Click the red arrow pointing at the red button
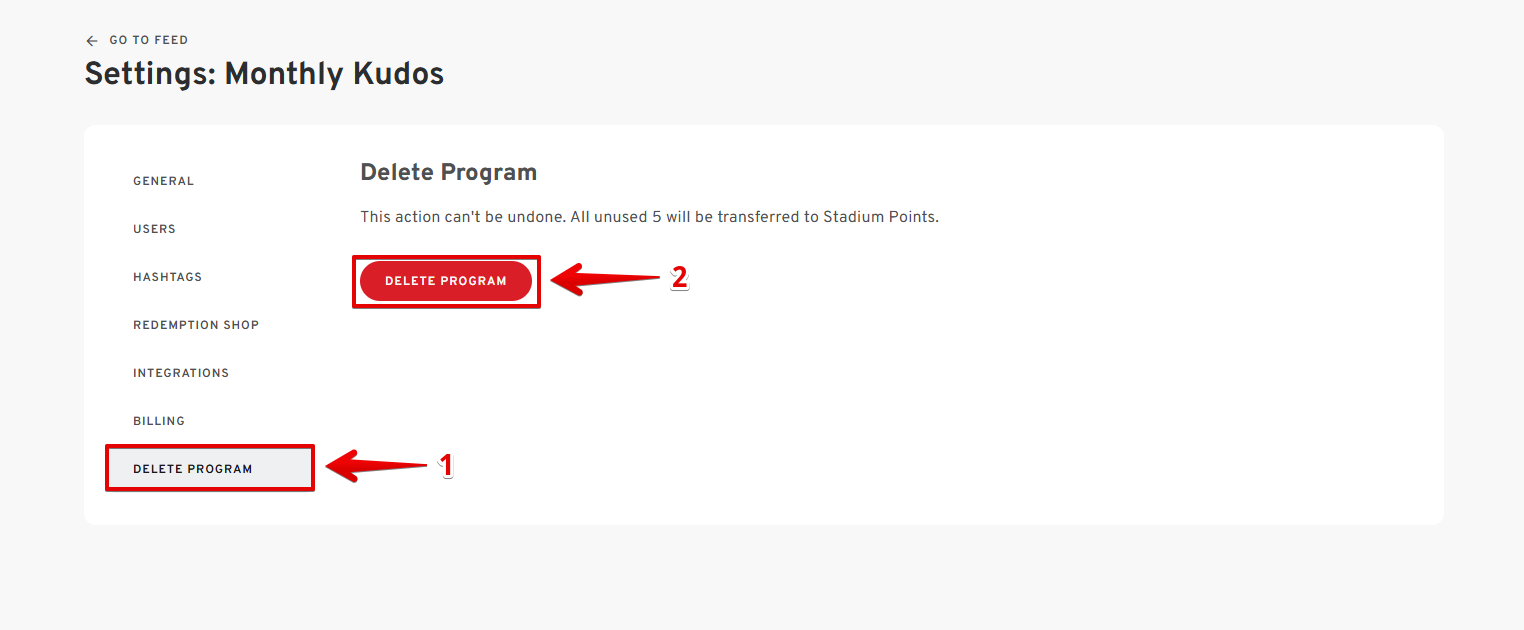Screen dimensions: 1524x630 click(603, 279)
